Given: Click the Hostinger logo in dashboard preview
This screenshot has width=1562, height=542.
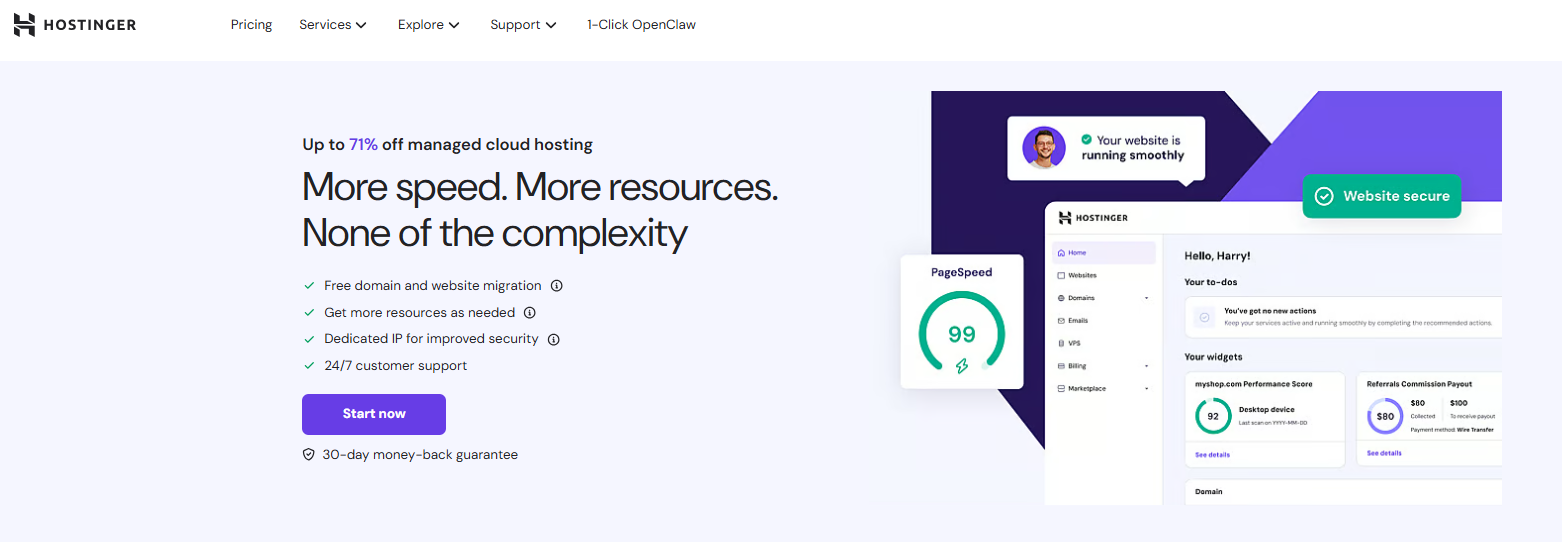Looking at the screenshot, I should click(x=1093, y=217).
